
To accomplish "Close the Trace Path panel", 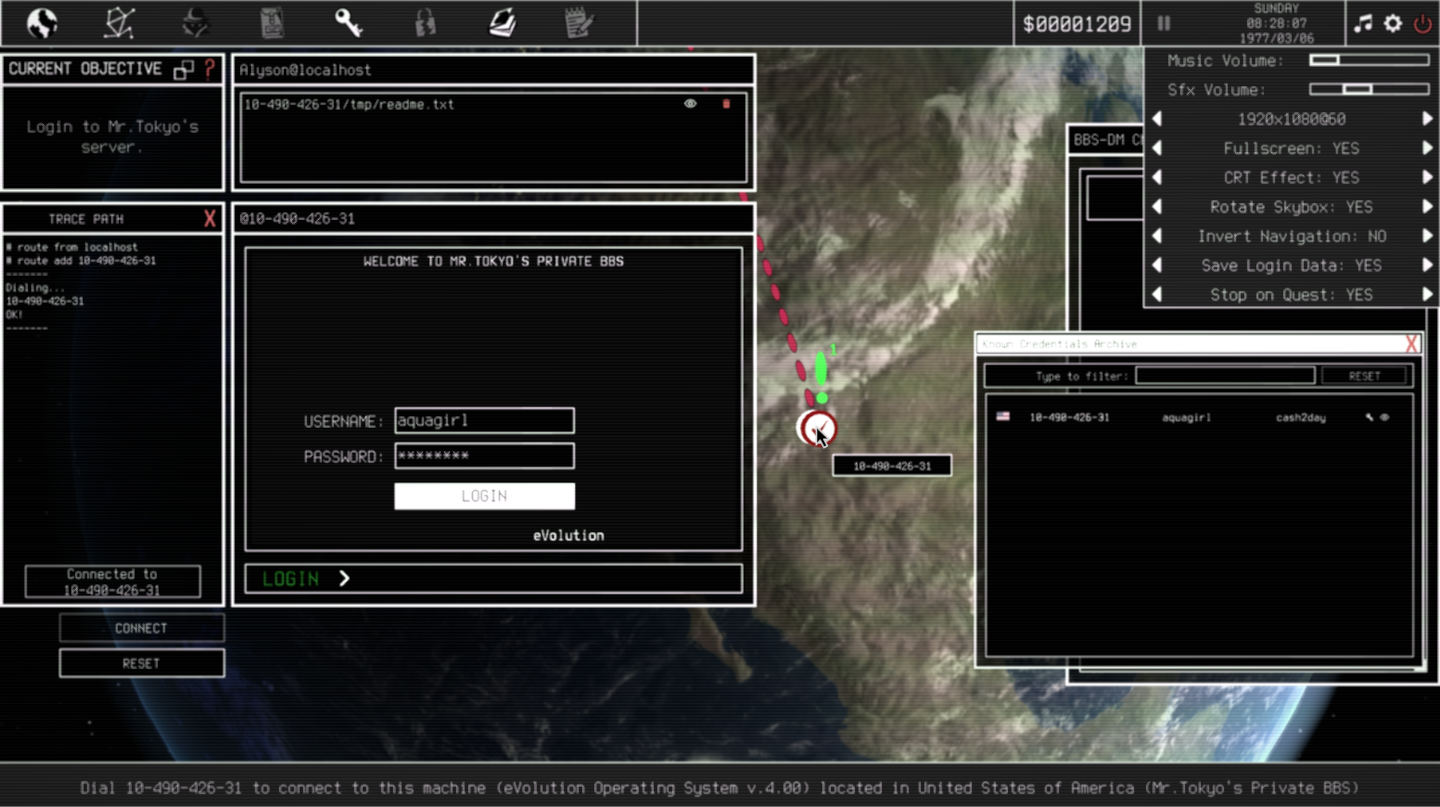I will click(210, 219).
